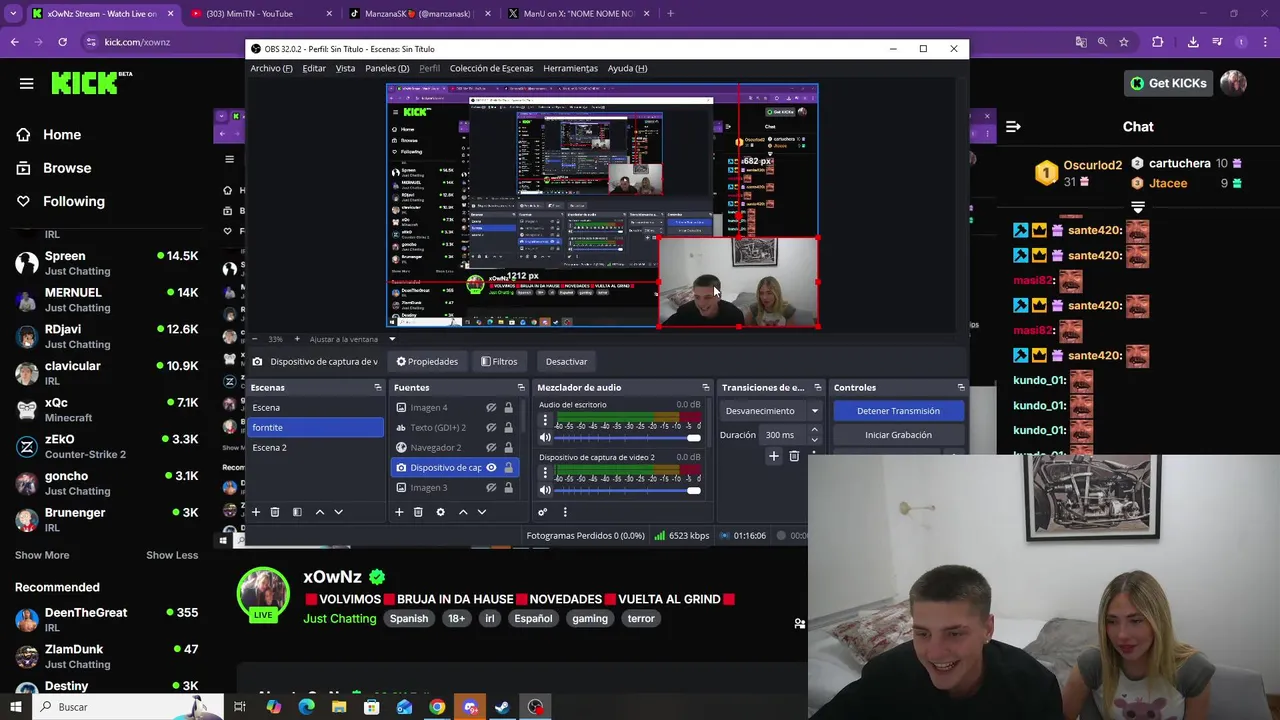Mute Audio del escritorio speaker icon
Screen dimensions: 1280x720
545,438
